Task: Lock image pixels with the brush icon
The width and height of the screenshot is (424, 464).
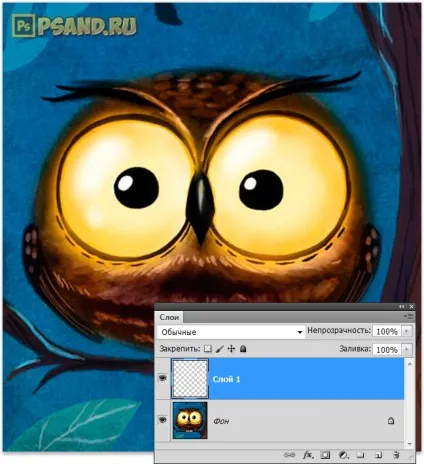Action: coord(220,349)
